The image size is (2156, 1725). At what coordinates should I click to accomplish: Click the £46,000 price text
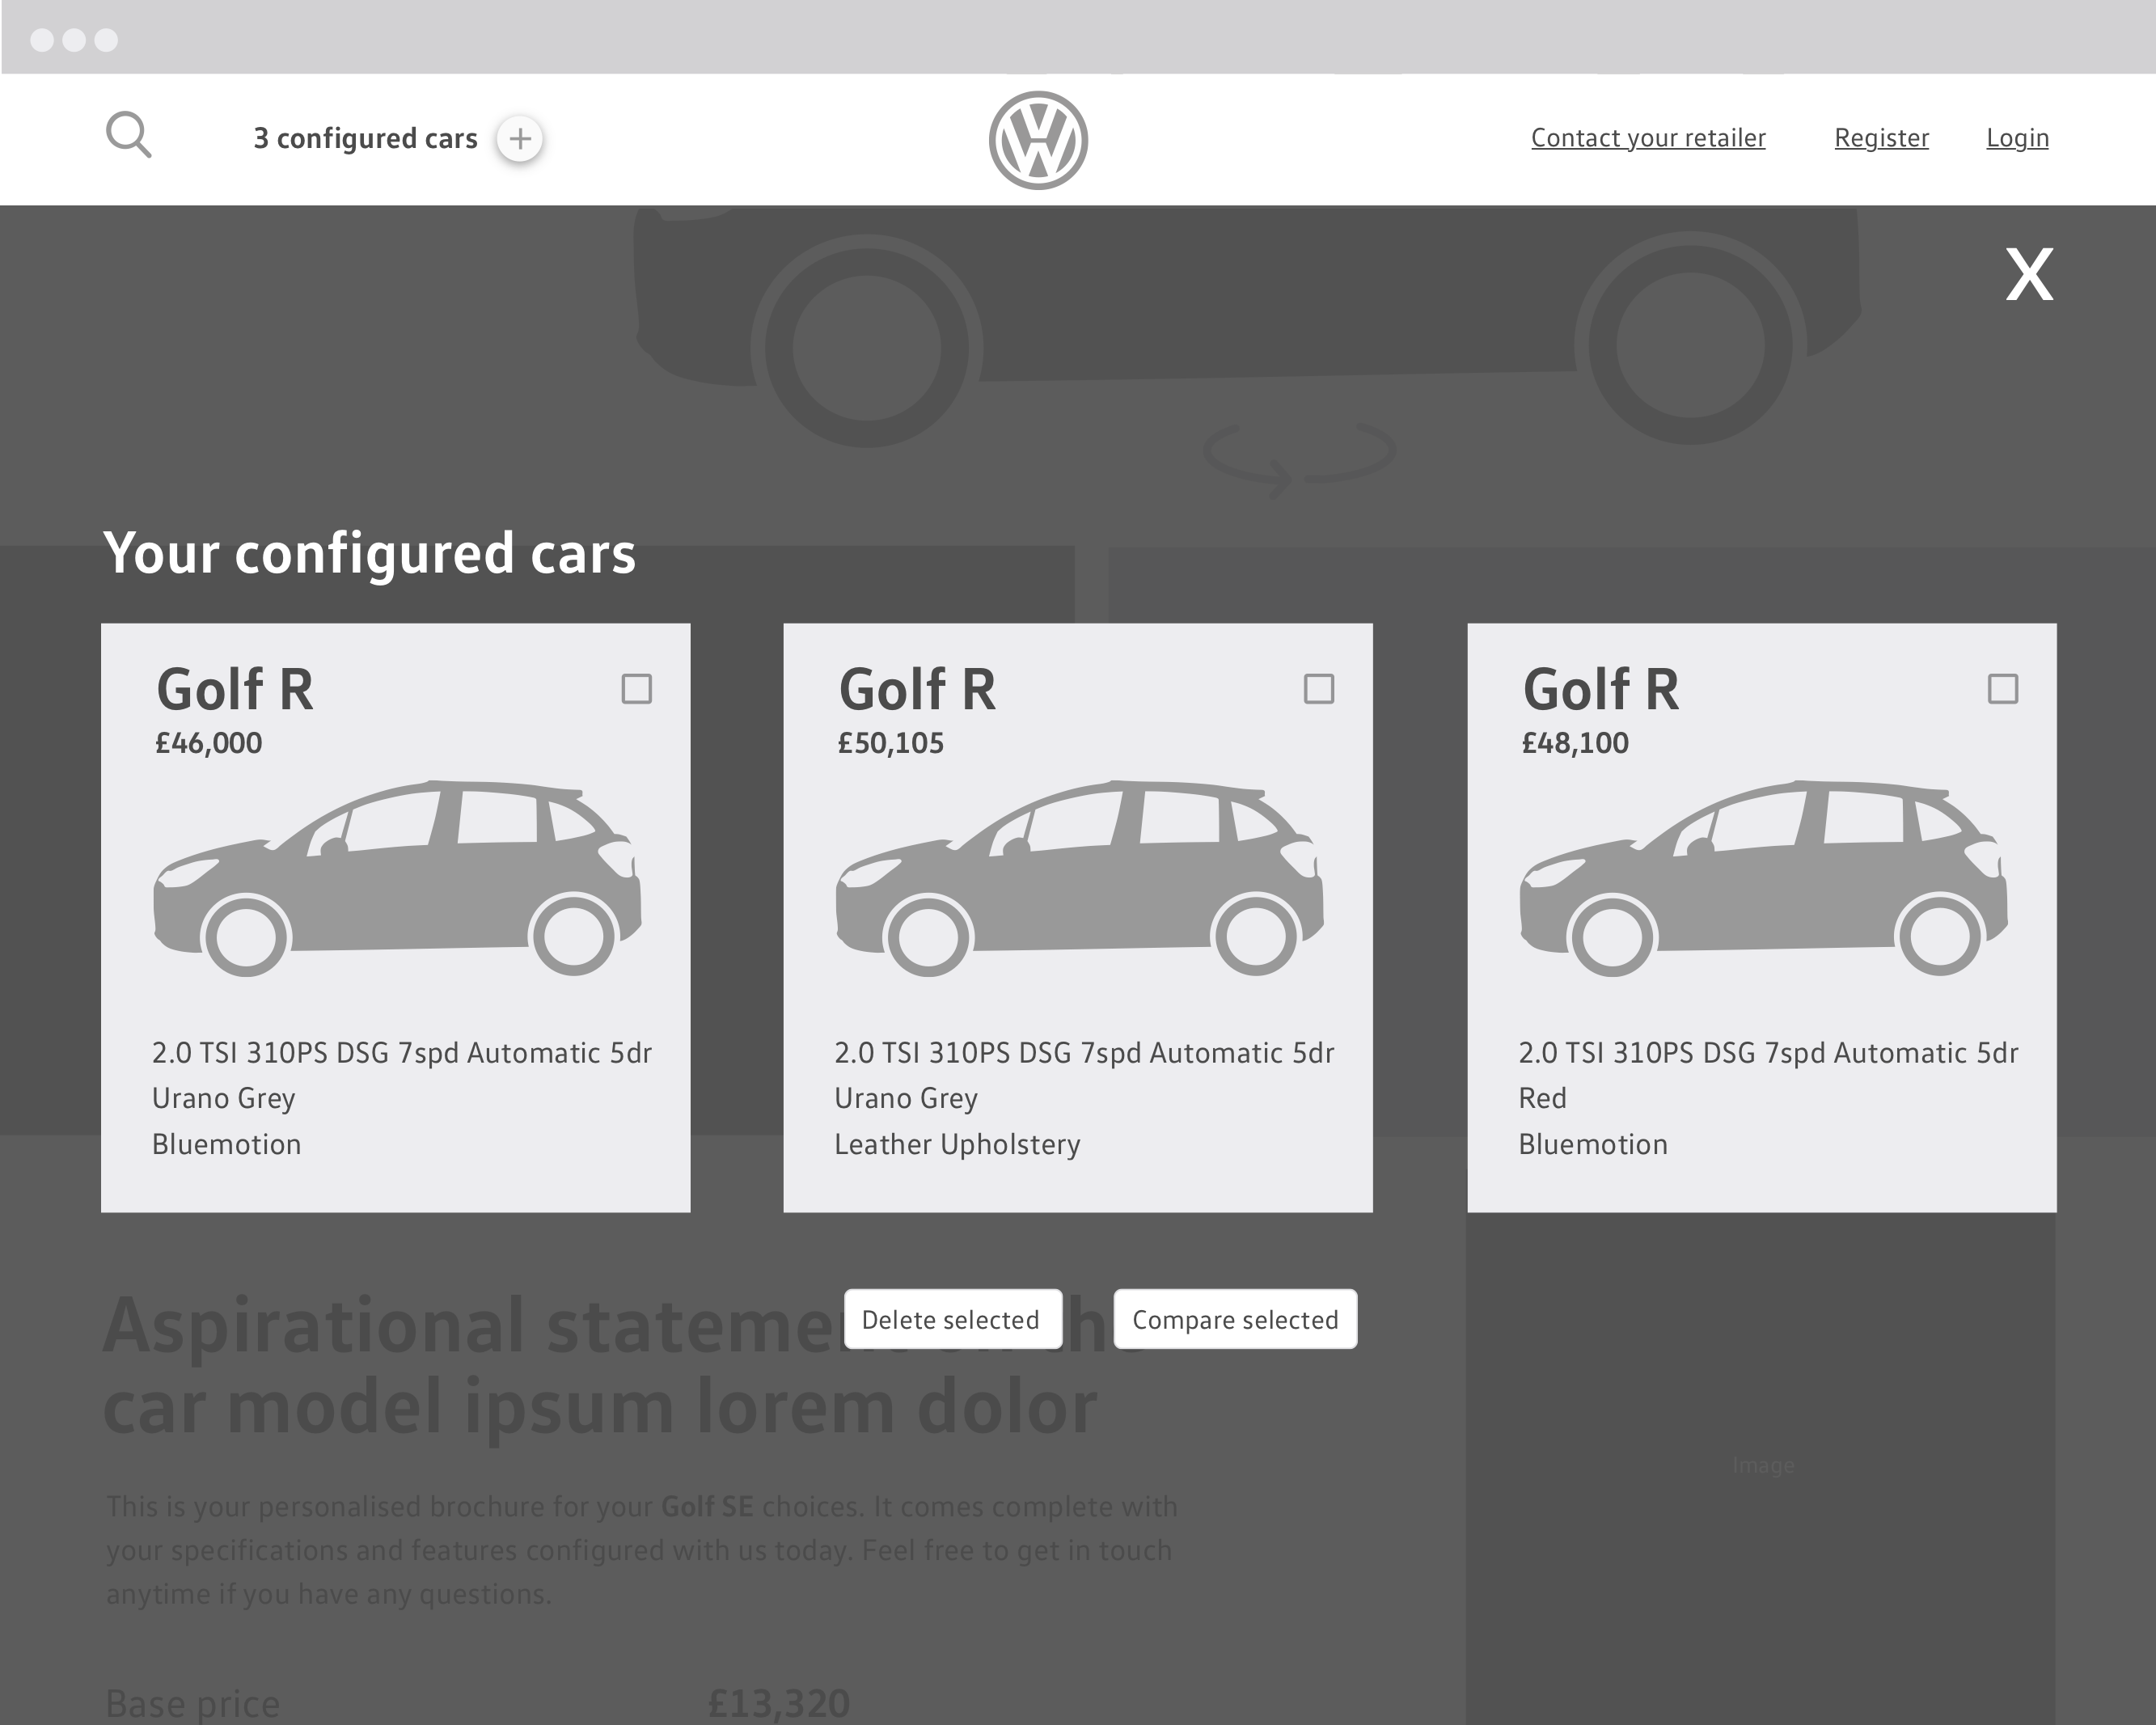coord(208,743)
